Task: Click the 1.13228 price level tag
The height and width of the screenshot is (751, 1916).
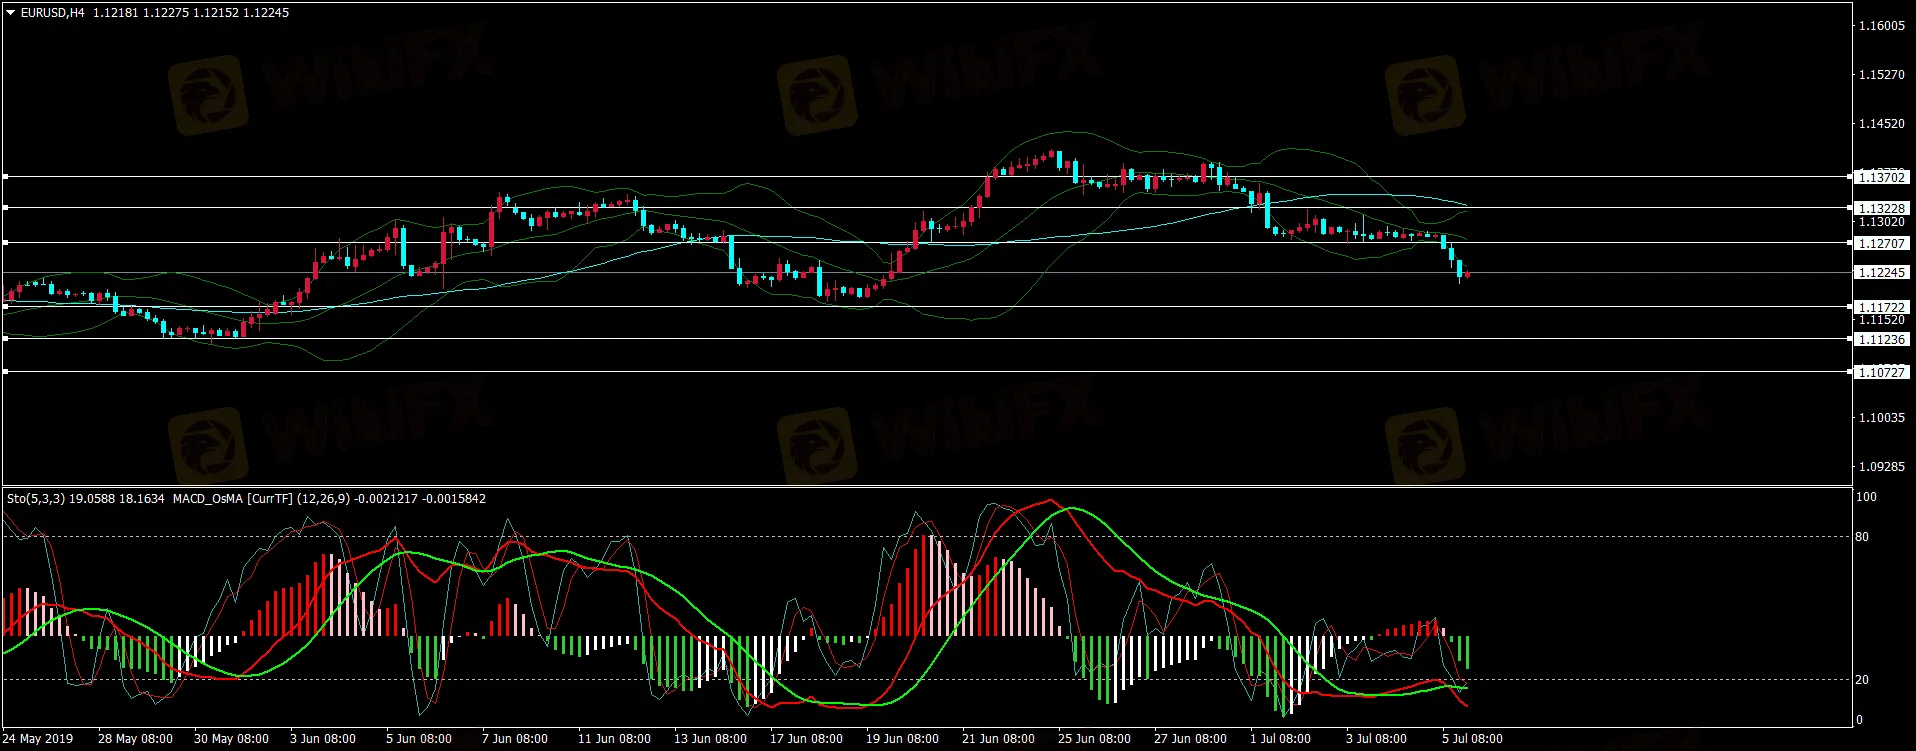Action: [x=1880, y=208]
